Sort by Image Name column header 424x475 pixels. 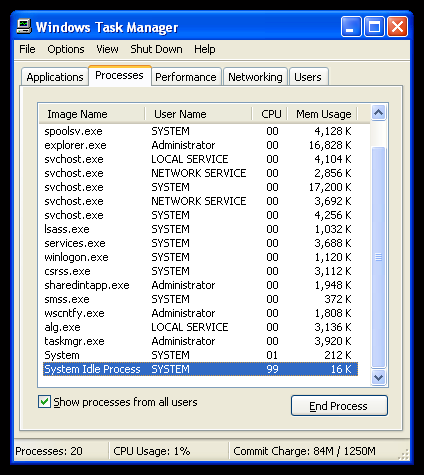(92, 114)
